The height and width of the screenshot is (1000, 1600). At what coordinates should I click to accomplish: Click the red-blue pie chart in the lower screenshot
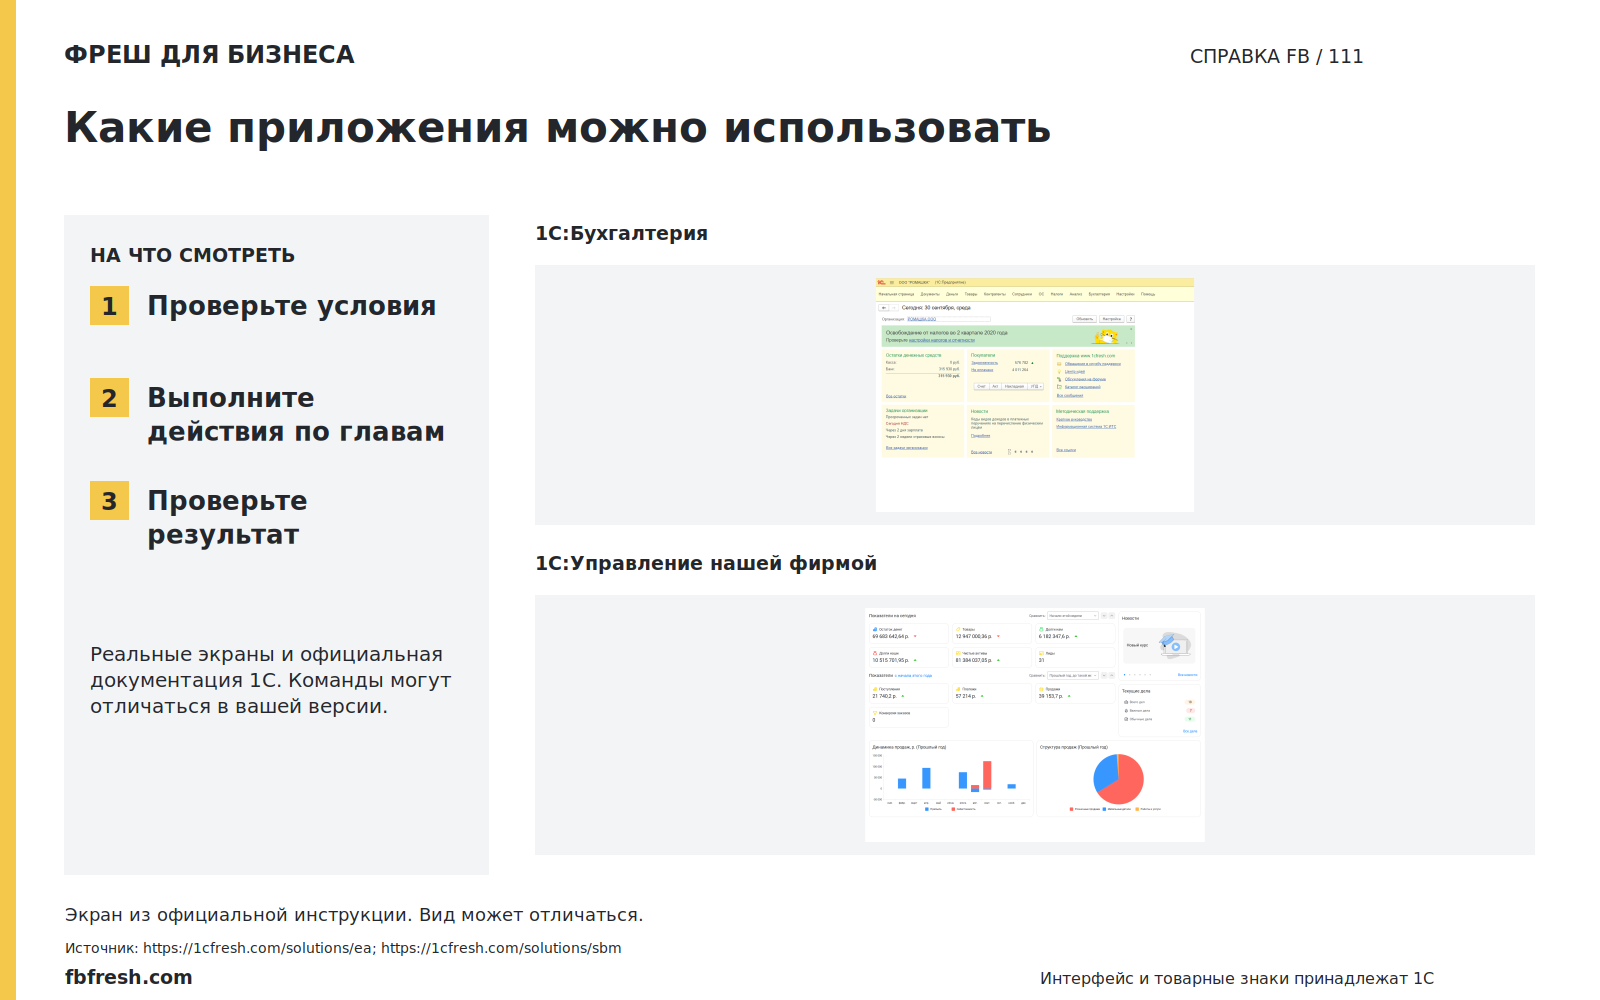[1119, 779]
